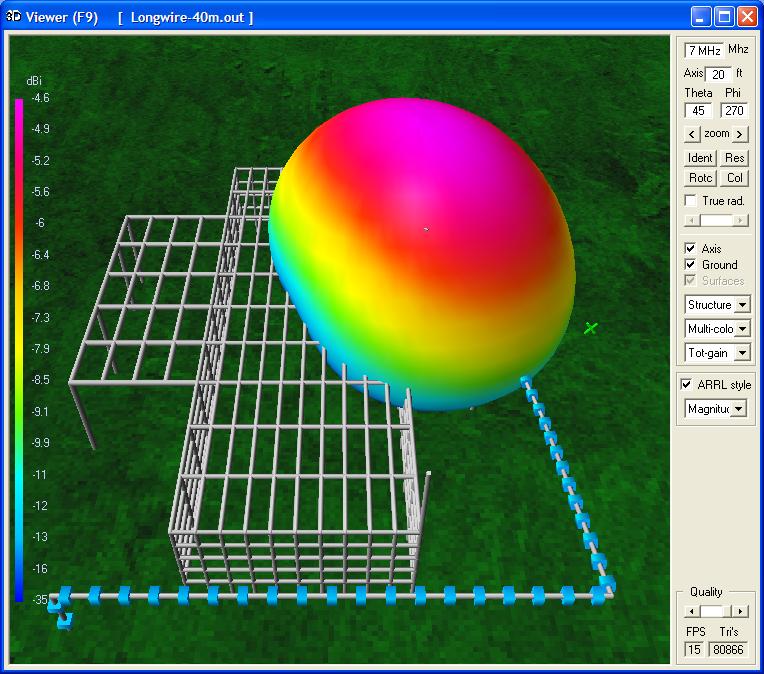
Task: Click the Quality slider right arrow
Action: [x=741, y=611]
